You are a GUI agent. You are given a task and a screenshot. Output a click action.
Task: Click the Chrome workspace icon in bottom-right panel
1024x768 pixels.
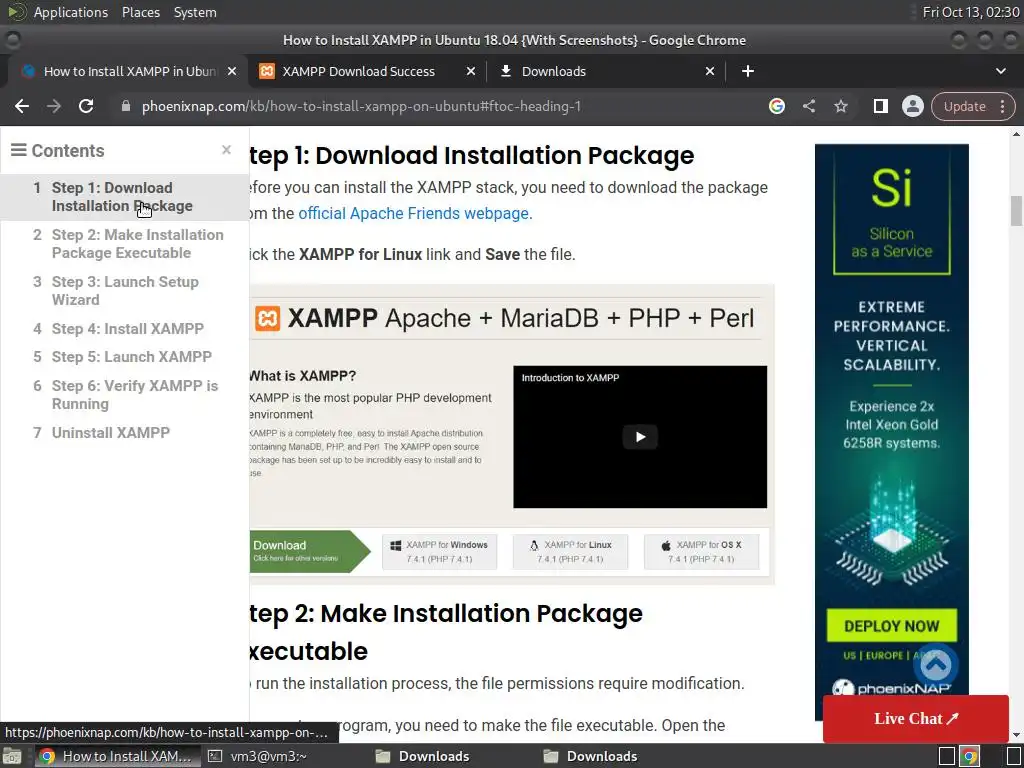click(969, 757)
